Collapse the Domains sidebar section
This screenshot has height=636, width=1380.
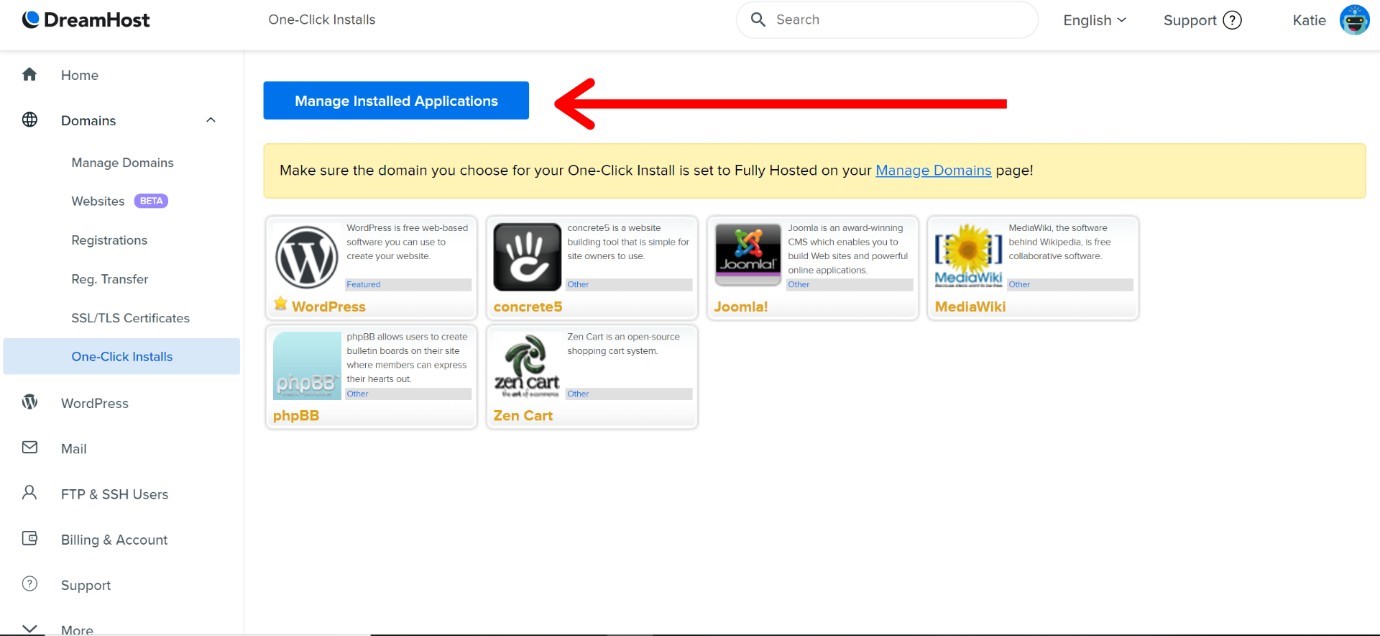coord(210,119)
